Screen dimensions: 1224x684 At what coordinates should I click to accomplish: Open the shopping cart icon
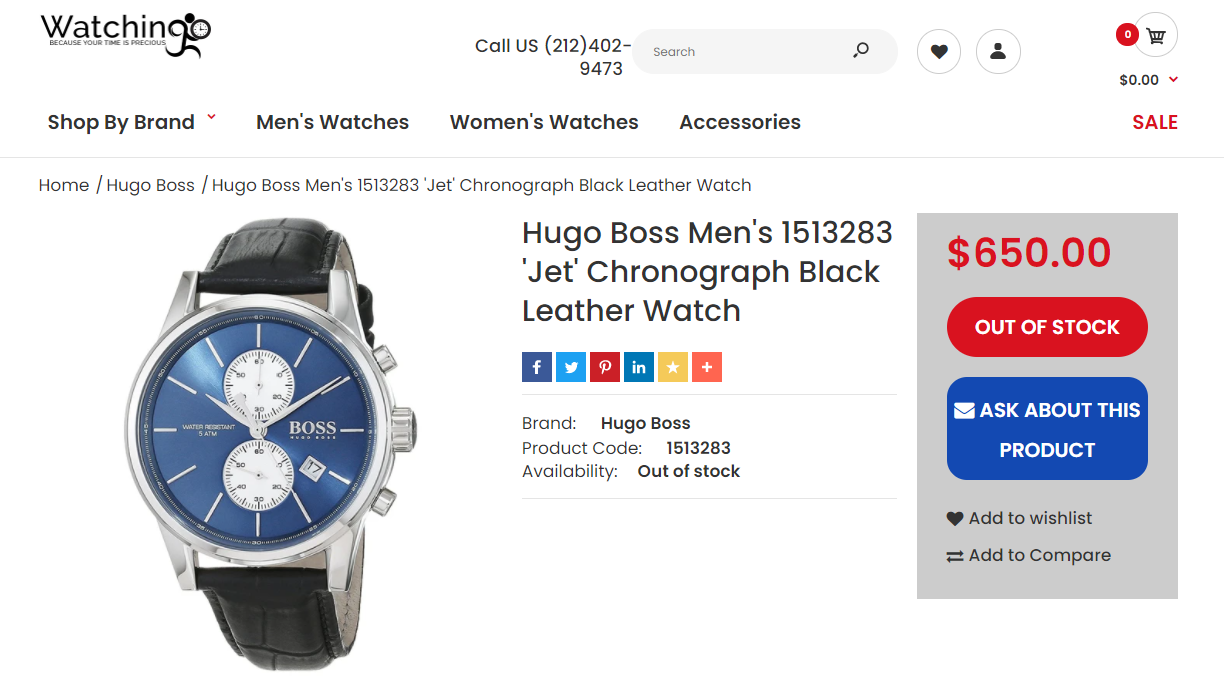click(1156, 36)
